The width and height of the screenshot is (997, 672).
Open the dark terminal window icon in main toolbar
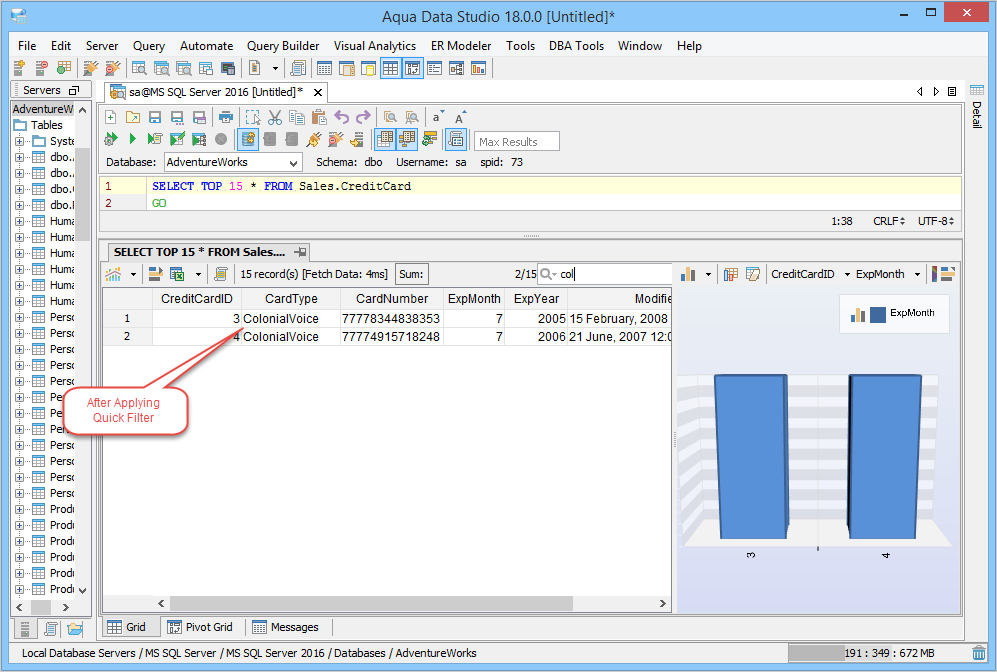[228, 68]
